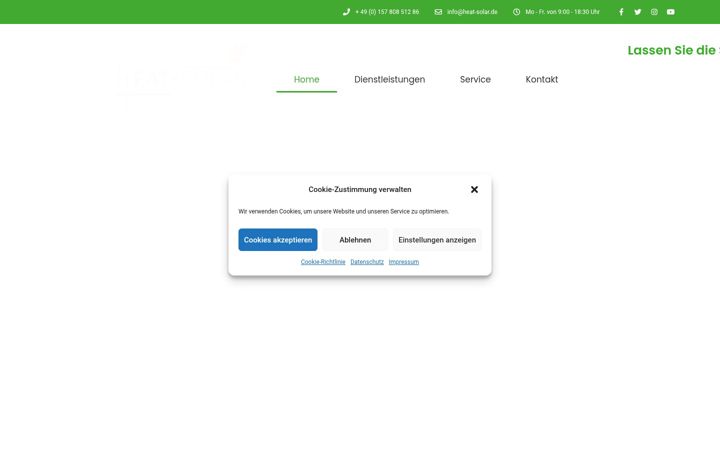This screenshot has width=720, height=450.
Task: Open the Kontakt menu item
Action: [x=542, y=79]
